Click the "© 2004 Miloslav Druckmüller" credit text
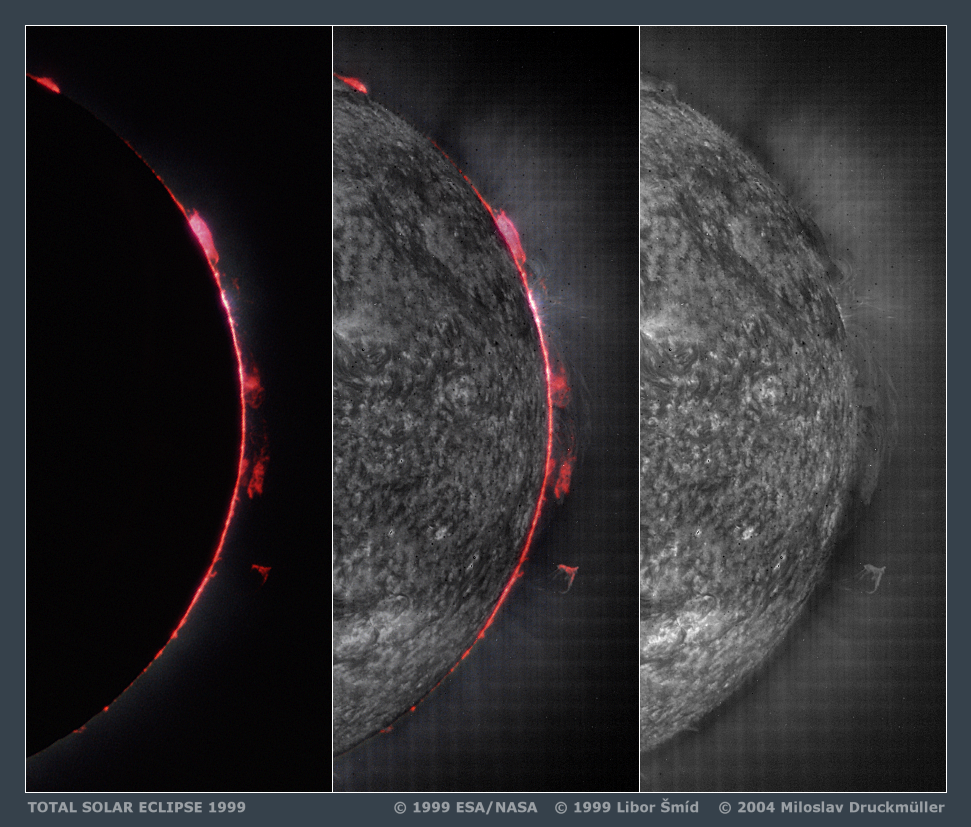Viewport: 971px width, 827px height. pyautogui.click(x=830, y=807)
